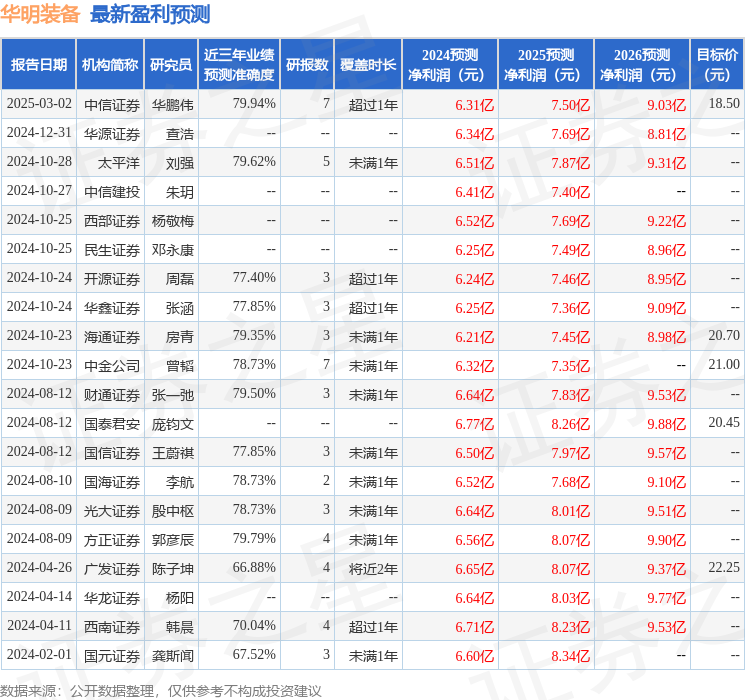Image resolution: width=745 pixels, height=700 pixels.
Task: Click date cell 2024-04-14
Action: [x=39, y=596]
